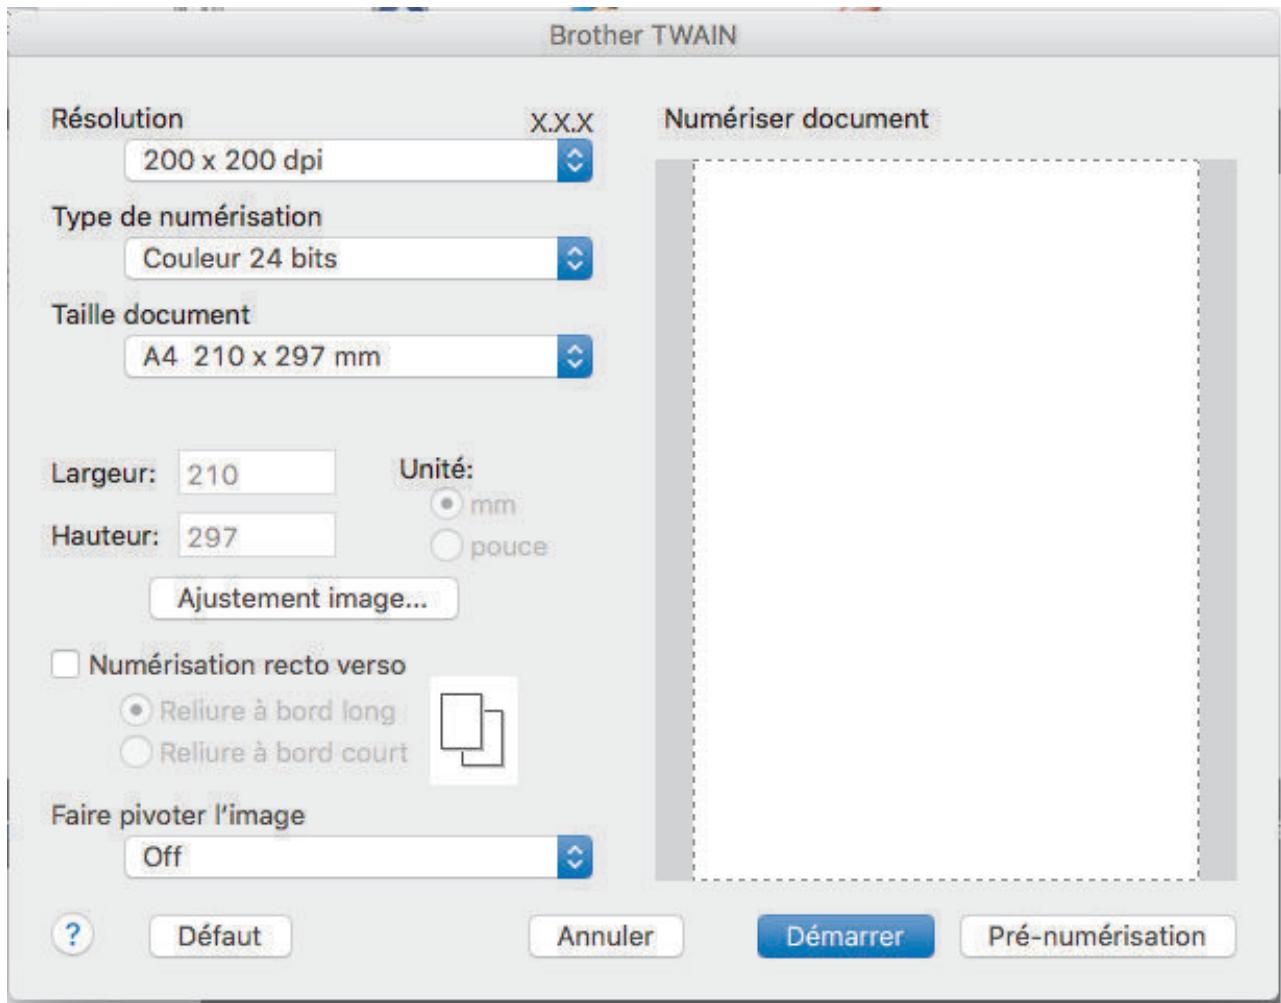Screen dimensions: 1281x1003
Task: Click the Numériser document label
Action: (x=797, y=118)
